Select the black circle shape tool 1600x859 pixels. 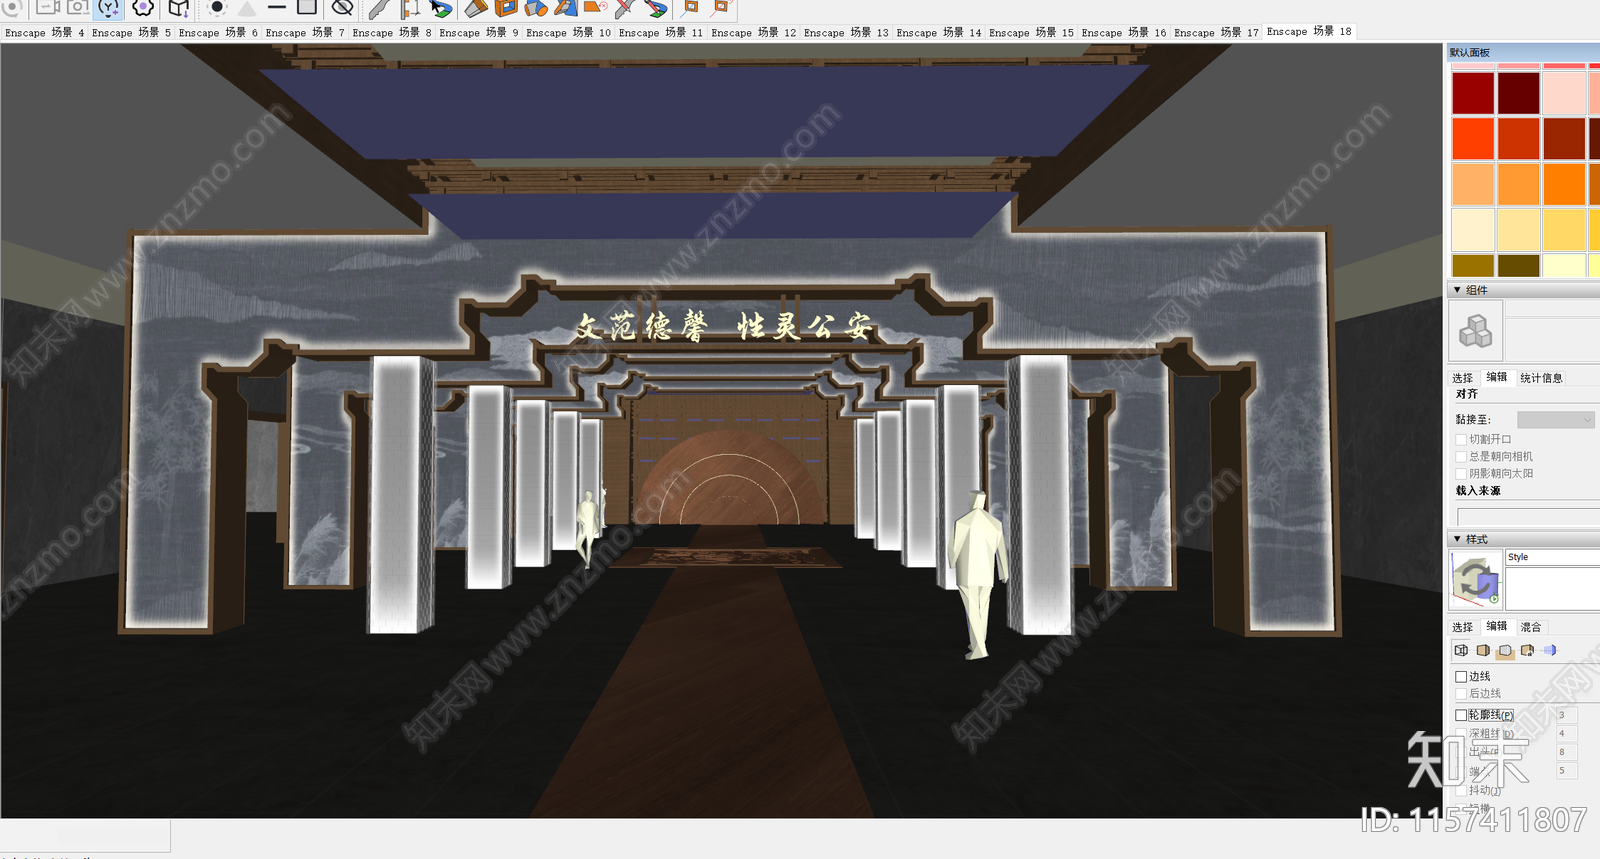point(216,8)
